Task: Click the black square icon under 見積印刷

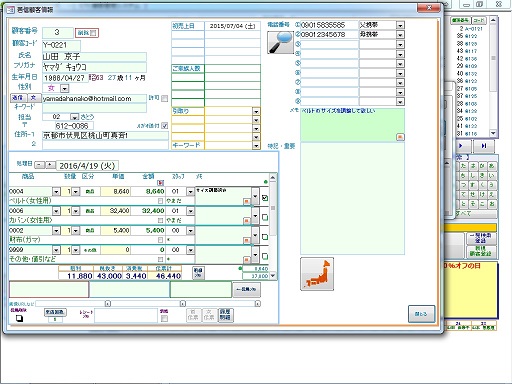Action: point(20,318)
